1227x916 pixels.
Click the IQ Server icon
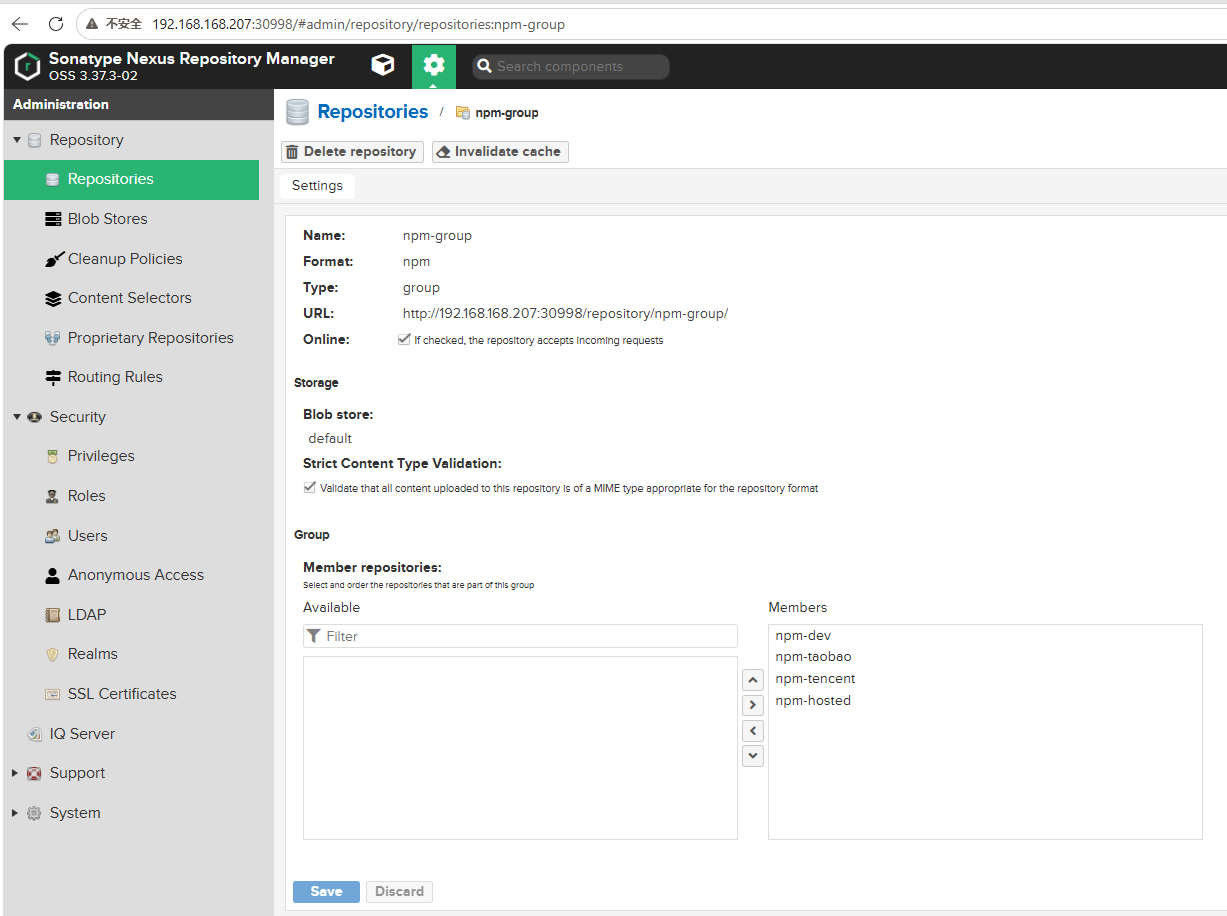tap(35, 734)
